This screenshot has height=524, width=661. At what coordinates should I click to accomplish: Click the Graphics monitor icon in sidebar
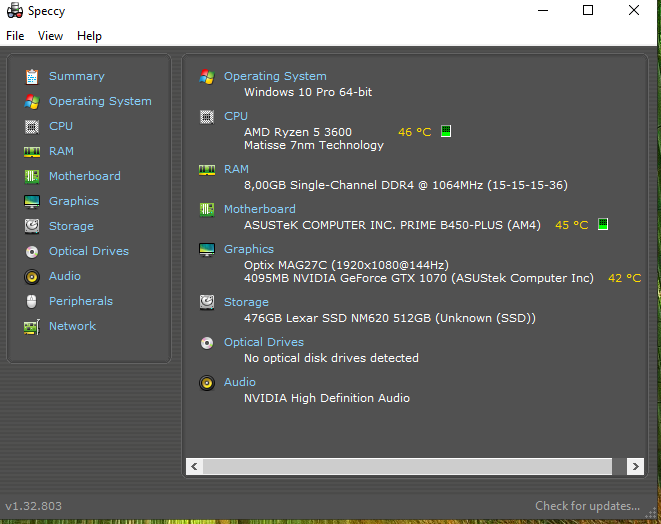click(x=32, y=202)
